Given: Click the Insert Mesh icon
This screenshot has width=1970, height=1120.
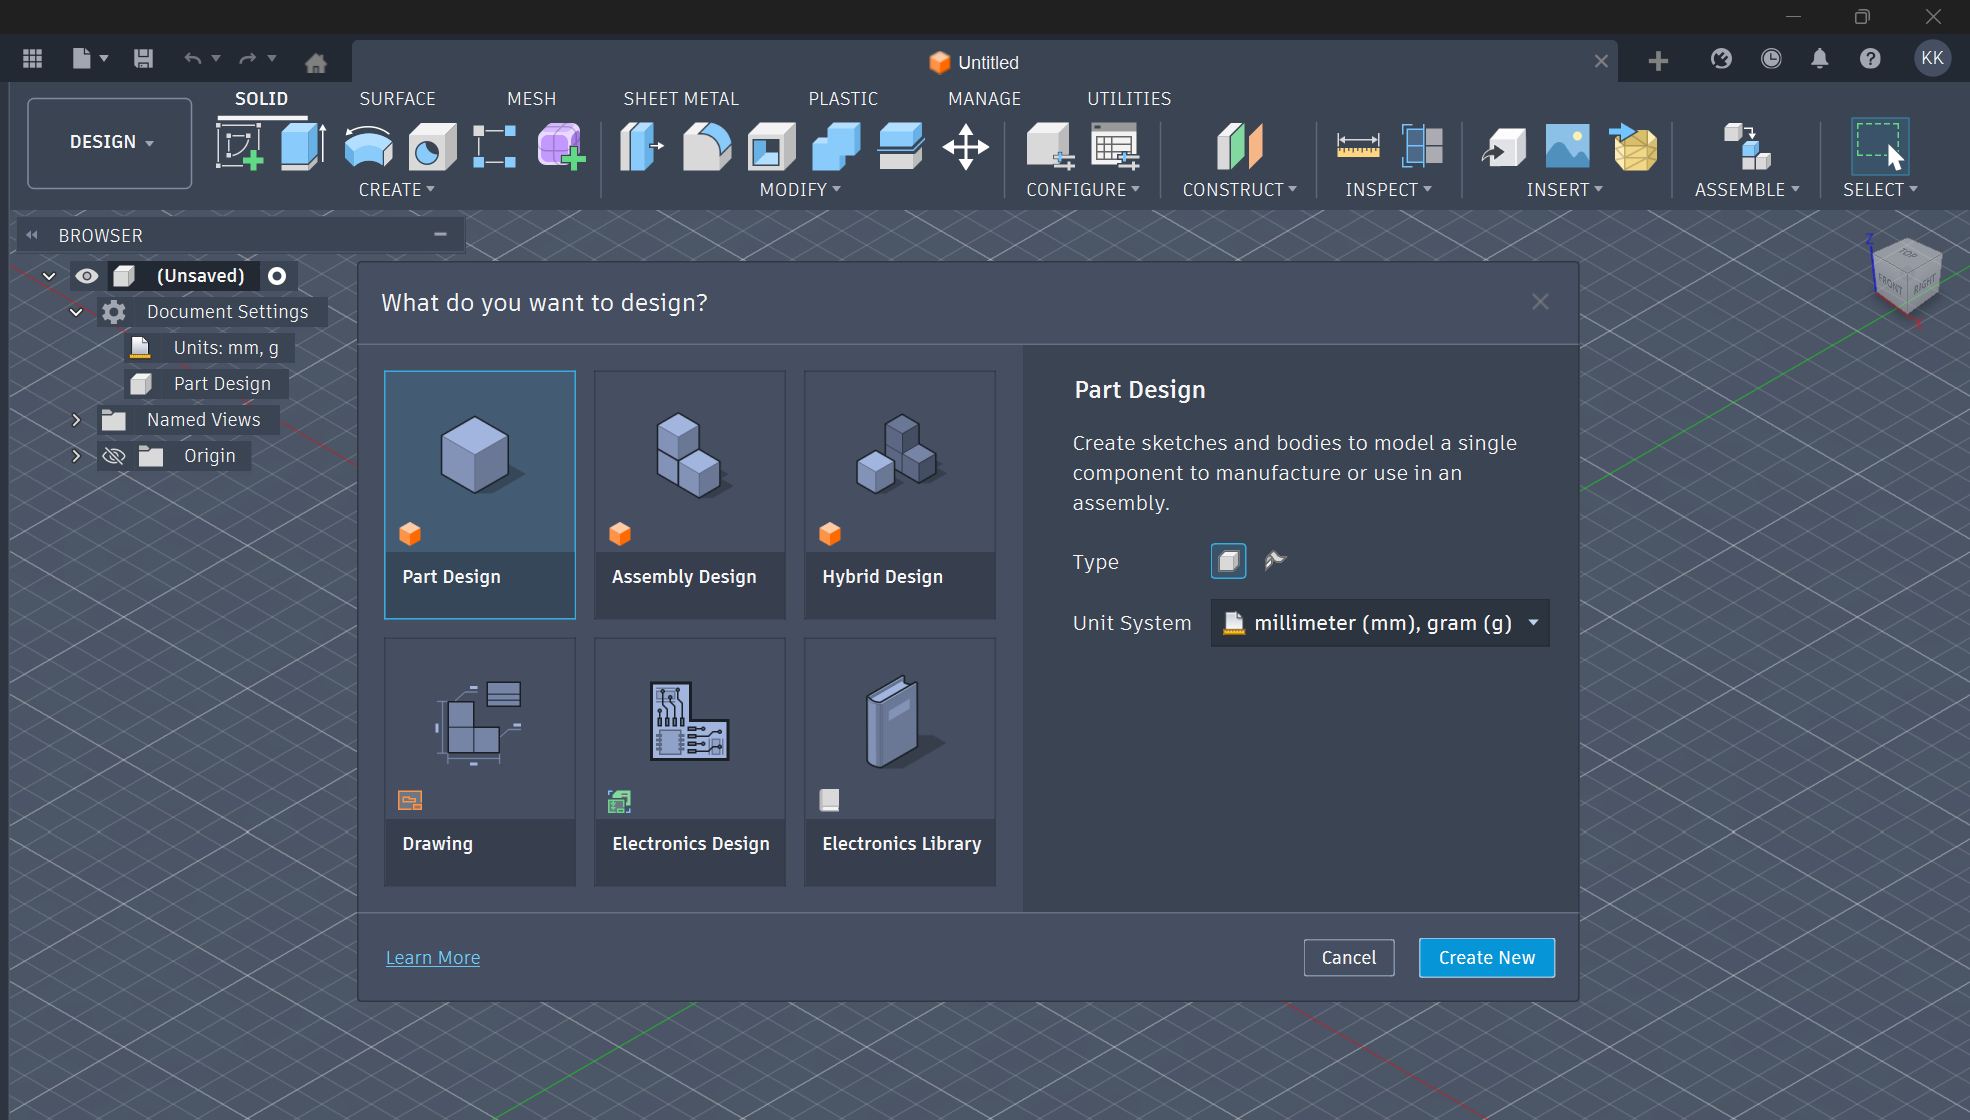Looking at the screenshot, I should [1634, 146].
